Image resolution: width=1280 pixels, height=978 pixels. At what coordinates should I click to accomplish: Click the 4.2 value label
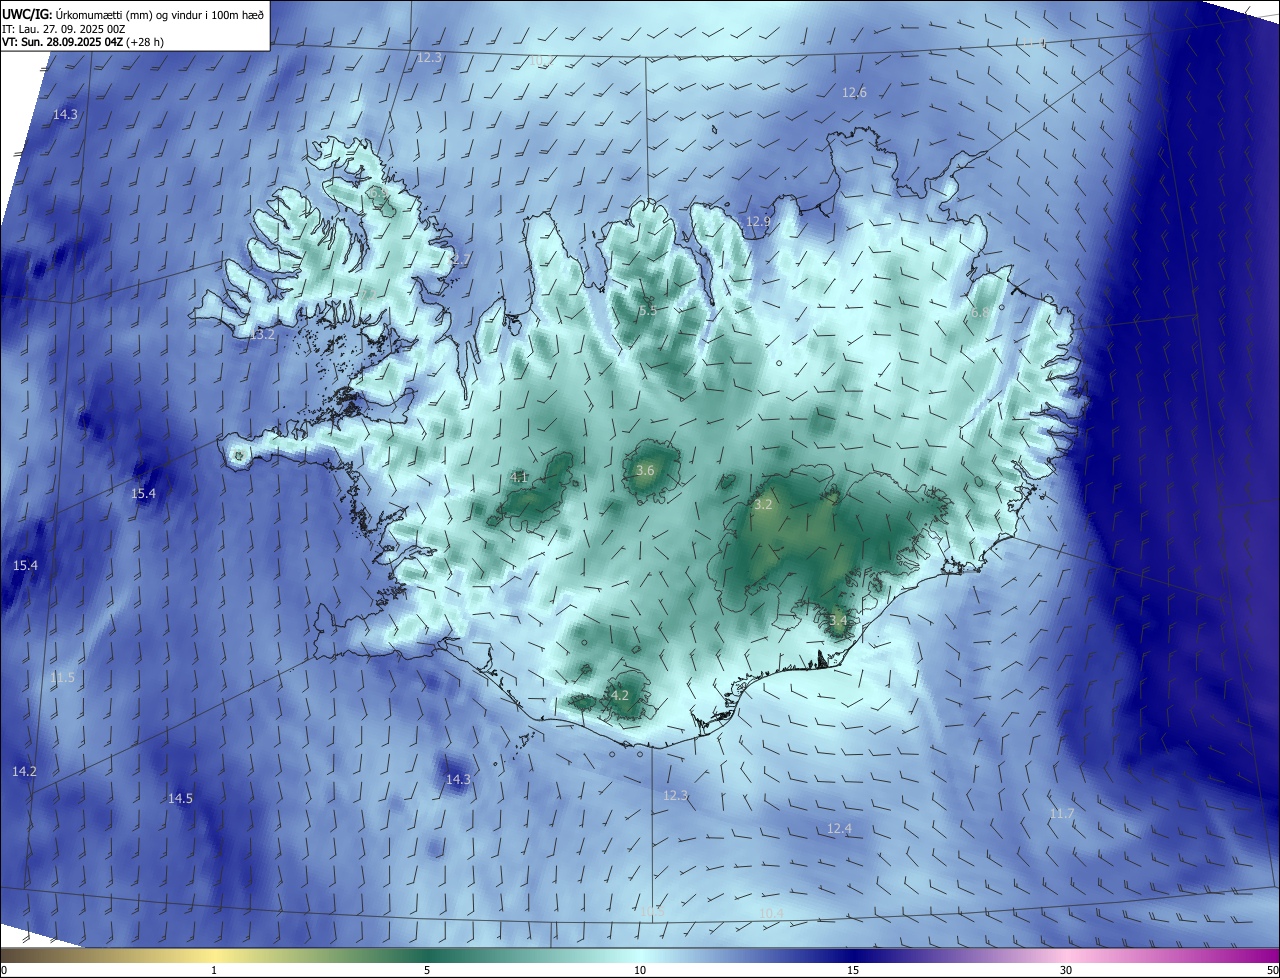[x=619, y=695]
